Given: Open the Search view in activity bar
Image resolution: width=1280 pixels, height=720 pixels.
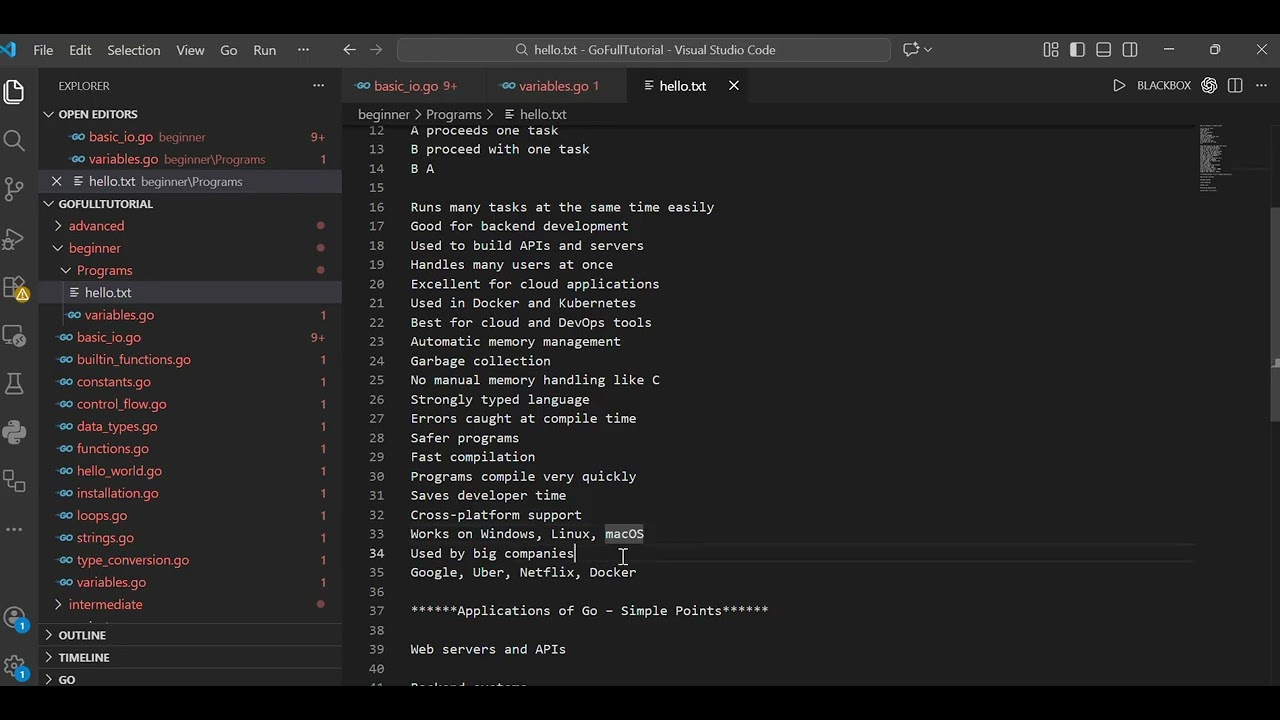Looking at the screenshot, I should click(14, 140).
